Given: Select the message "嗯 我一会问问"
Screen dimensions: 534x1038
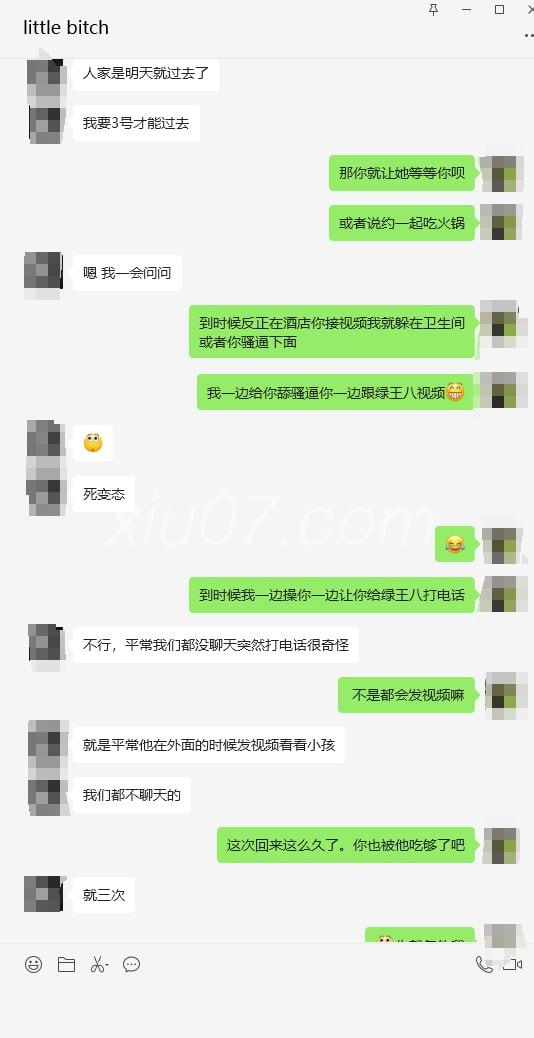Looking at the screenshot, I should (127, 273).
